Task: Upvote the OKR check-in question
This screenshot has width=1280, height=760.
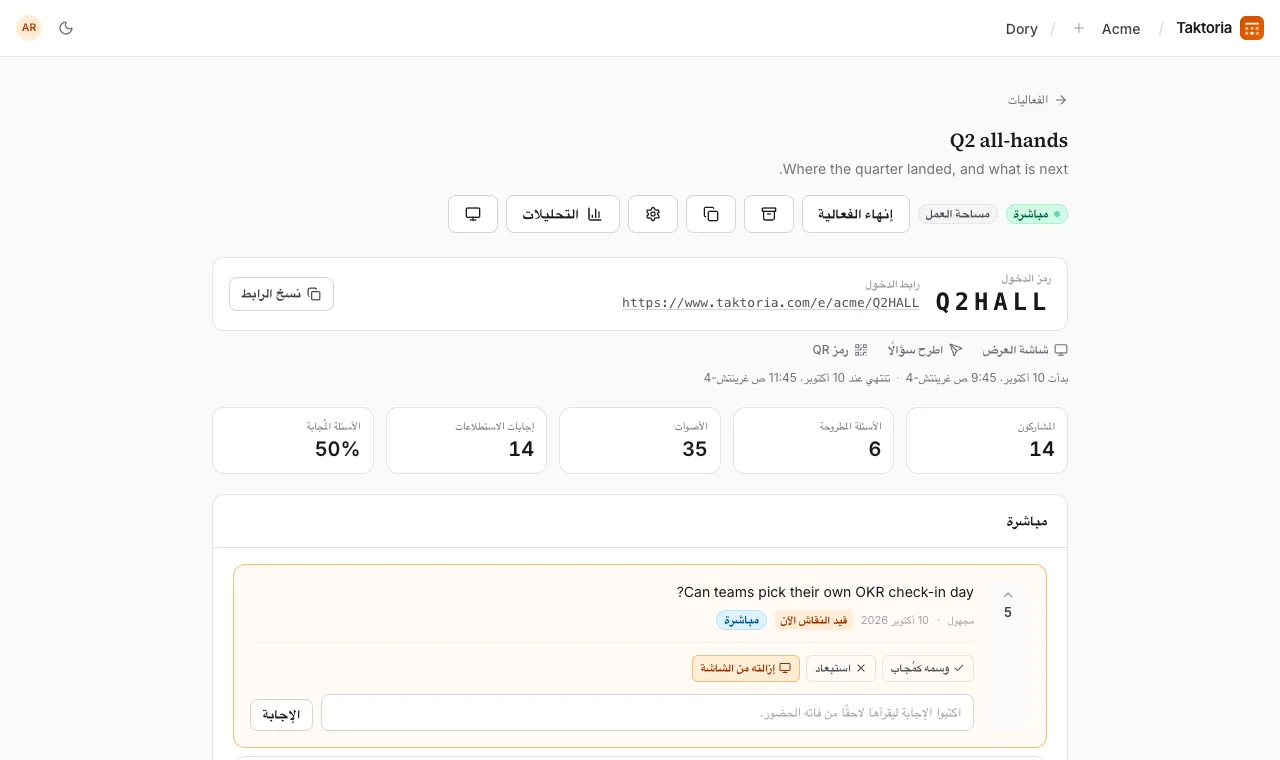Action: point(1007,595)
